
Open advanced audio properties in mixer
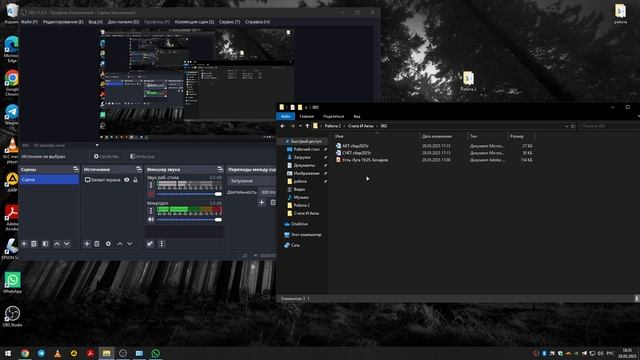150,244
